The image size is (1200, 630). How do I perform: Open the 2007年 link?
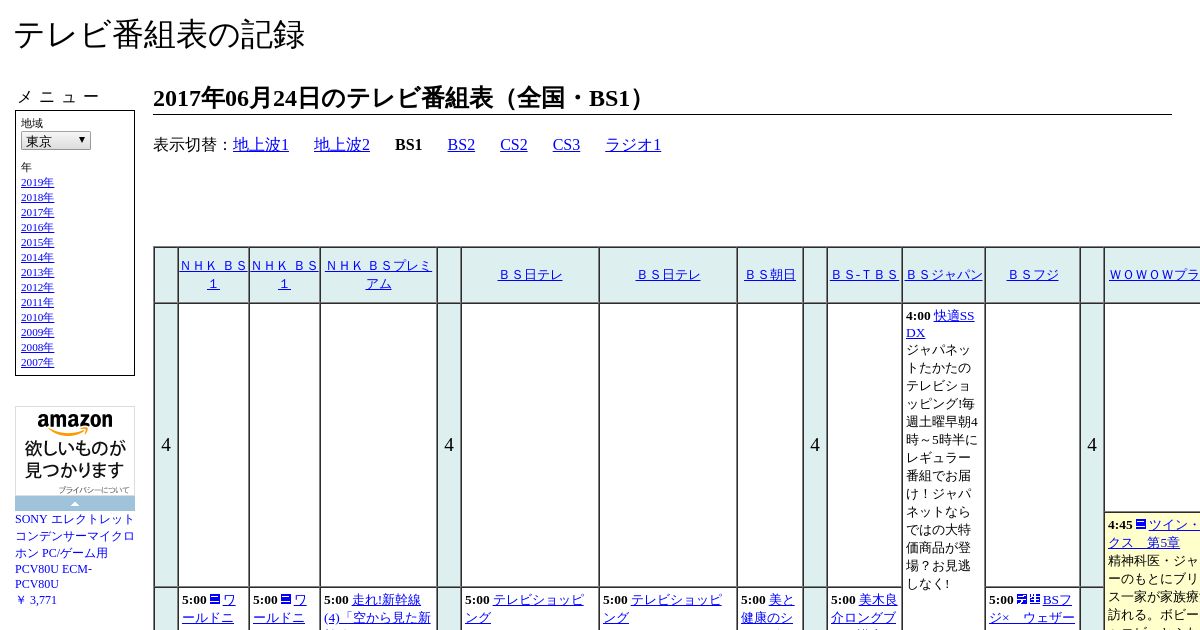point(37,363)
